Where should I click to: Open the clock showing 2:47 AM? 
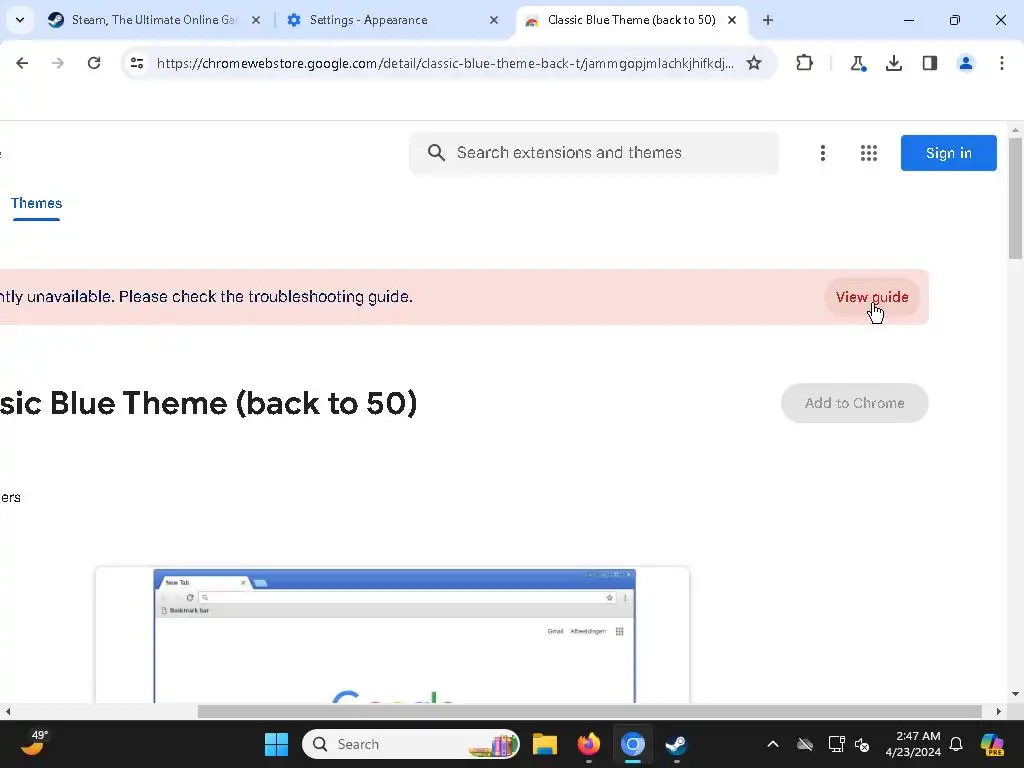coord(913,744)
